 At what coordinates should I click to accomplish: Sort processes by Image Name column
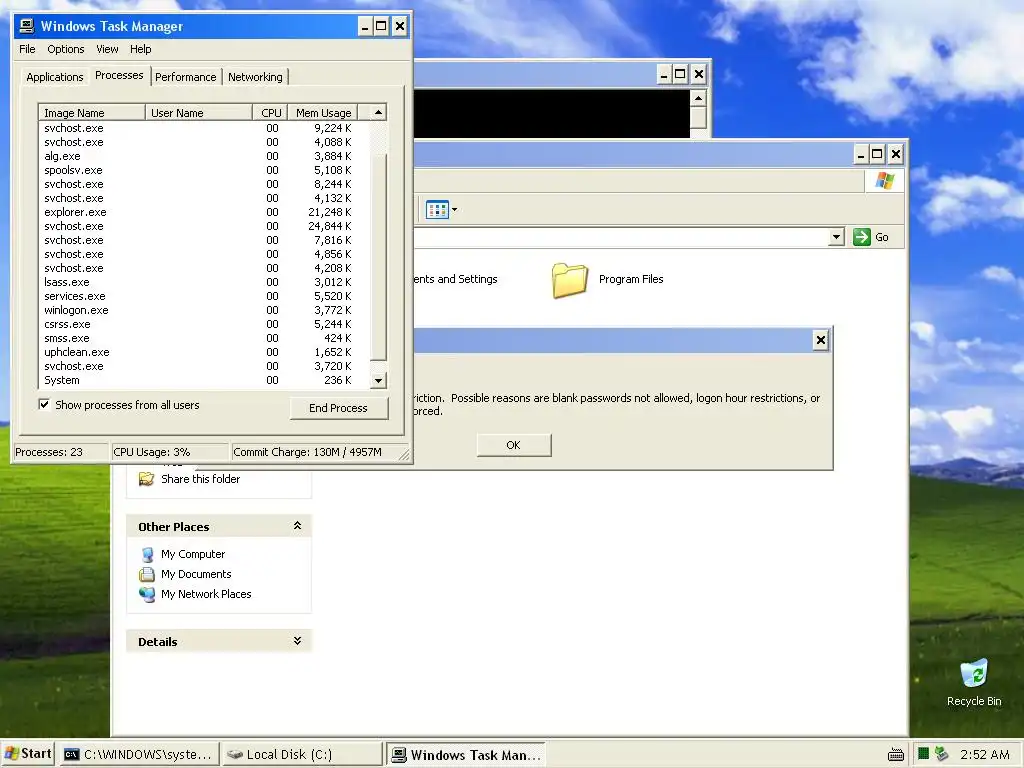click(92, 112)
